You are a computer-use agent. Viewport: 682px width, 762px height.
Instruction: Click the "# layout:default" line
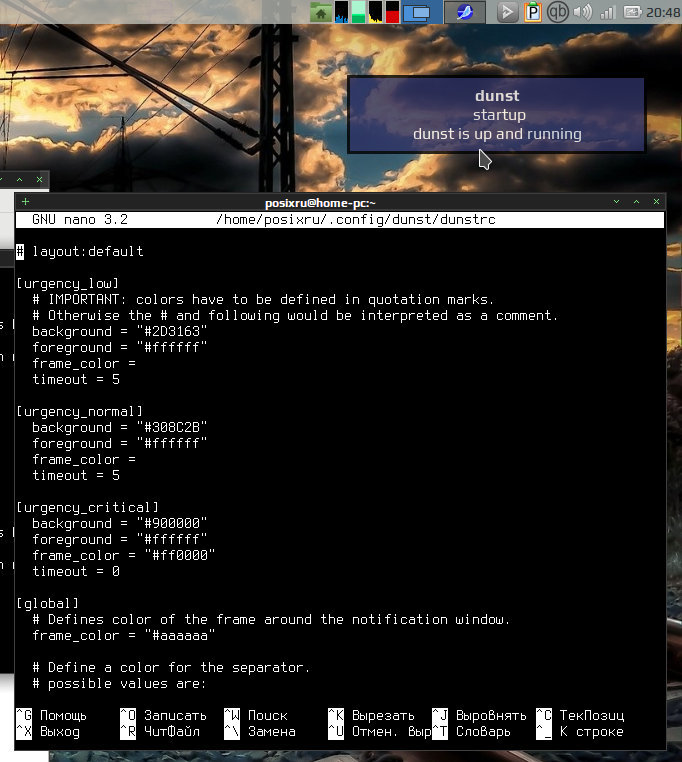click(x=80, y=252)
